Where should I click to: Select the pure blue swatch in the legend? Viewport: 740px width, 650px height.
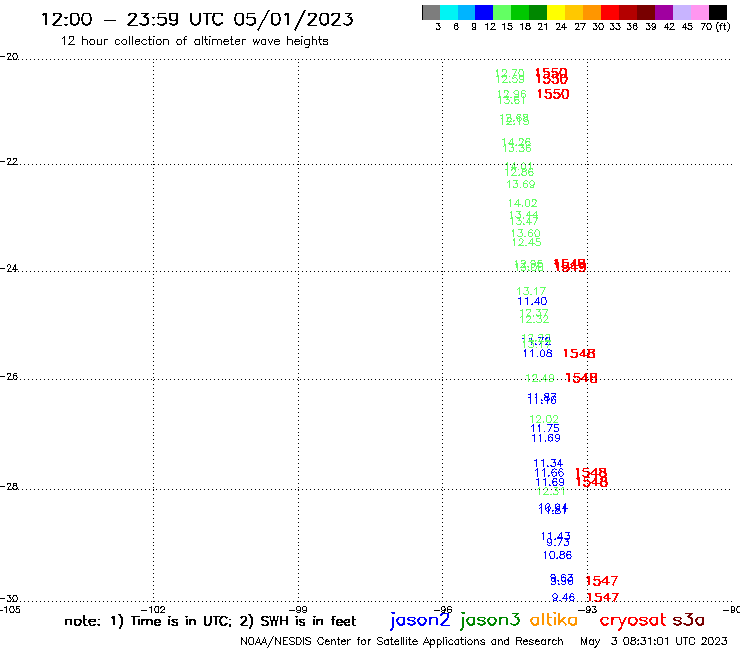pos(484,12)
